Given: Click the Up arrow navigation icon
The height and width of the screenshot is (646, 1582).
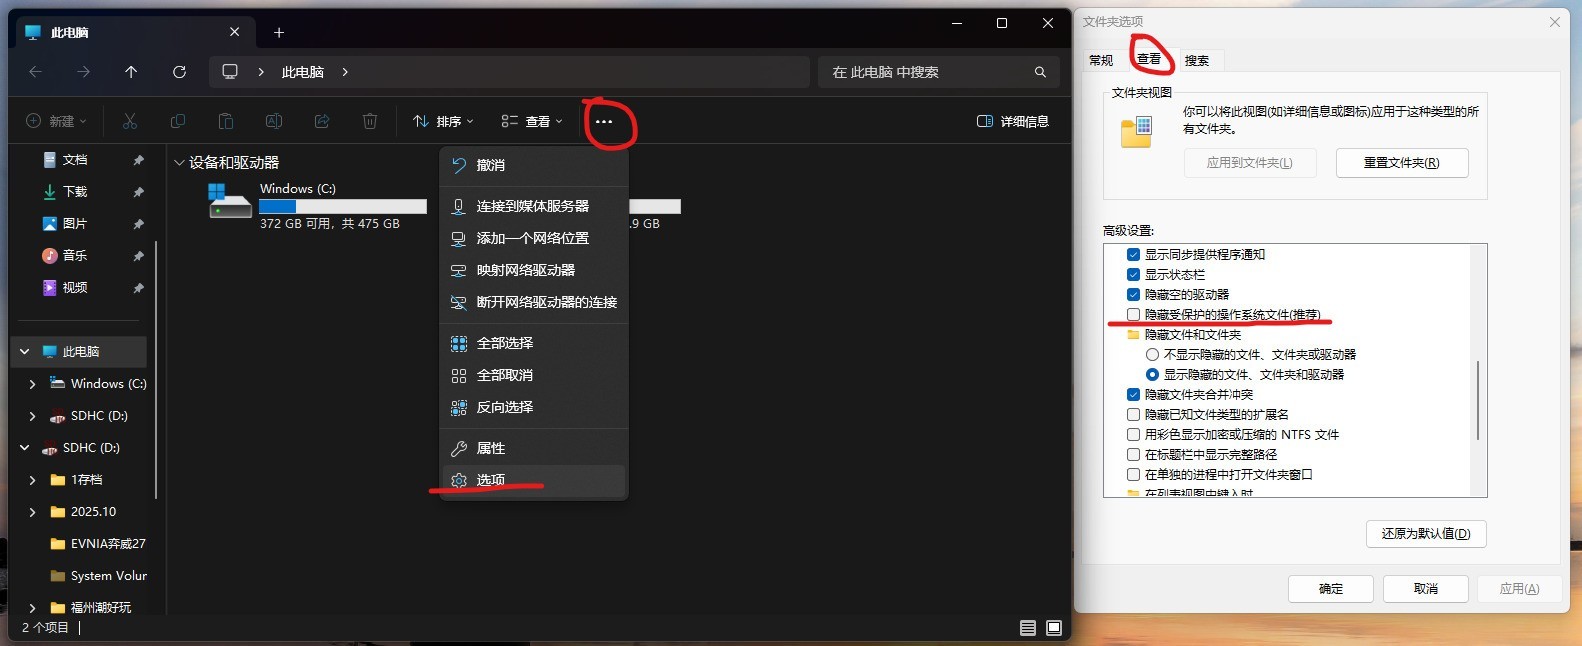Looking at the screenshot, I should click(131, 72).
